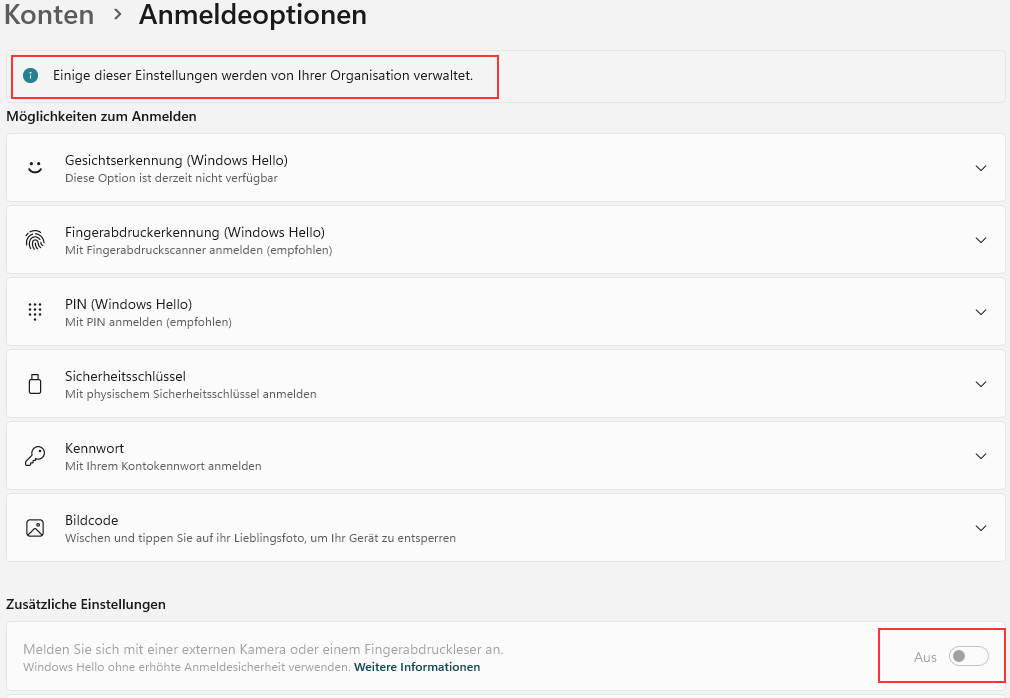The image size is (1010, 698).
Task: Click the 'Wischen und tippen Sie' description
Action: (x=260, y=539)
